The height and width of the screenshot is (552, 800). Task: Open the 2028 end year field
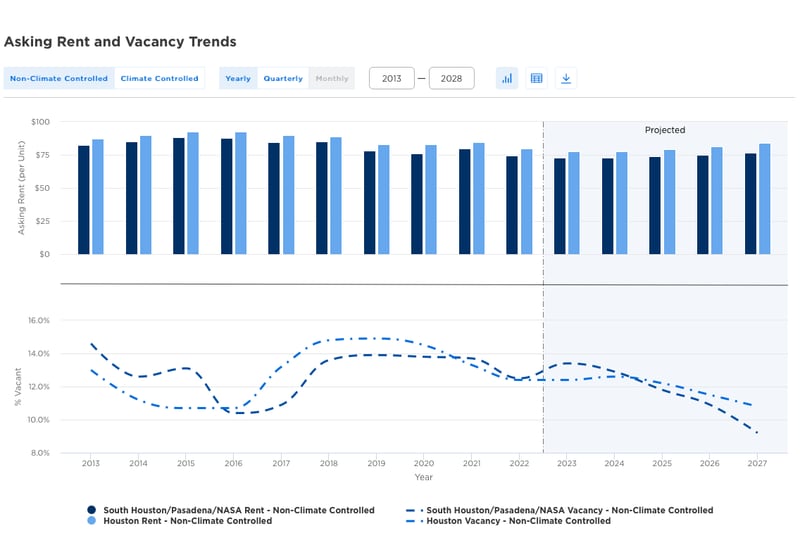point(452,79)
